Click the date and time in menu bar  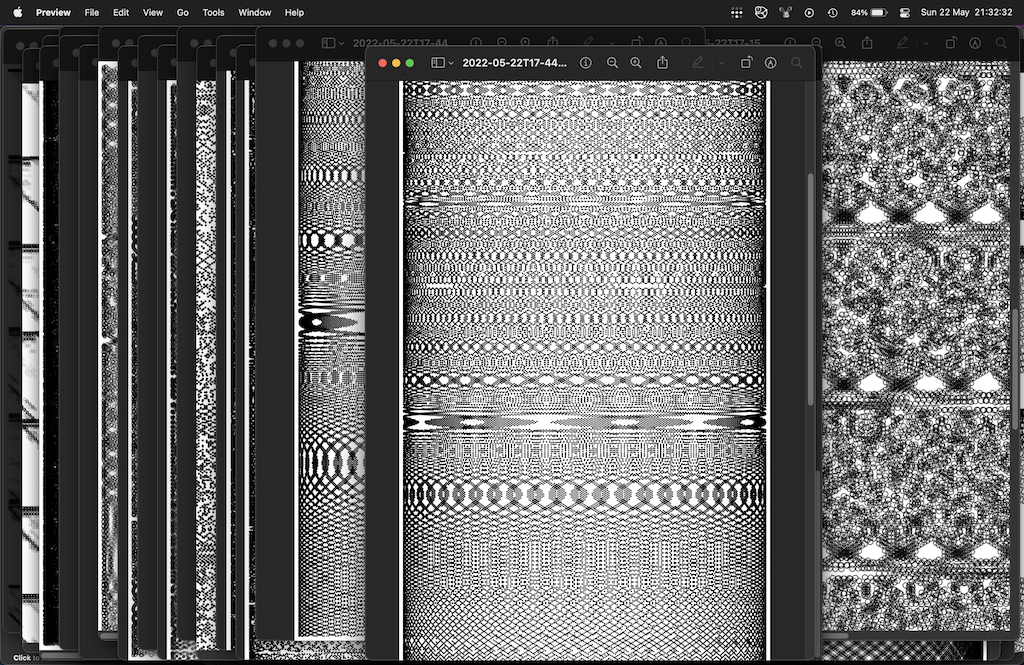coord(965,13)
